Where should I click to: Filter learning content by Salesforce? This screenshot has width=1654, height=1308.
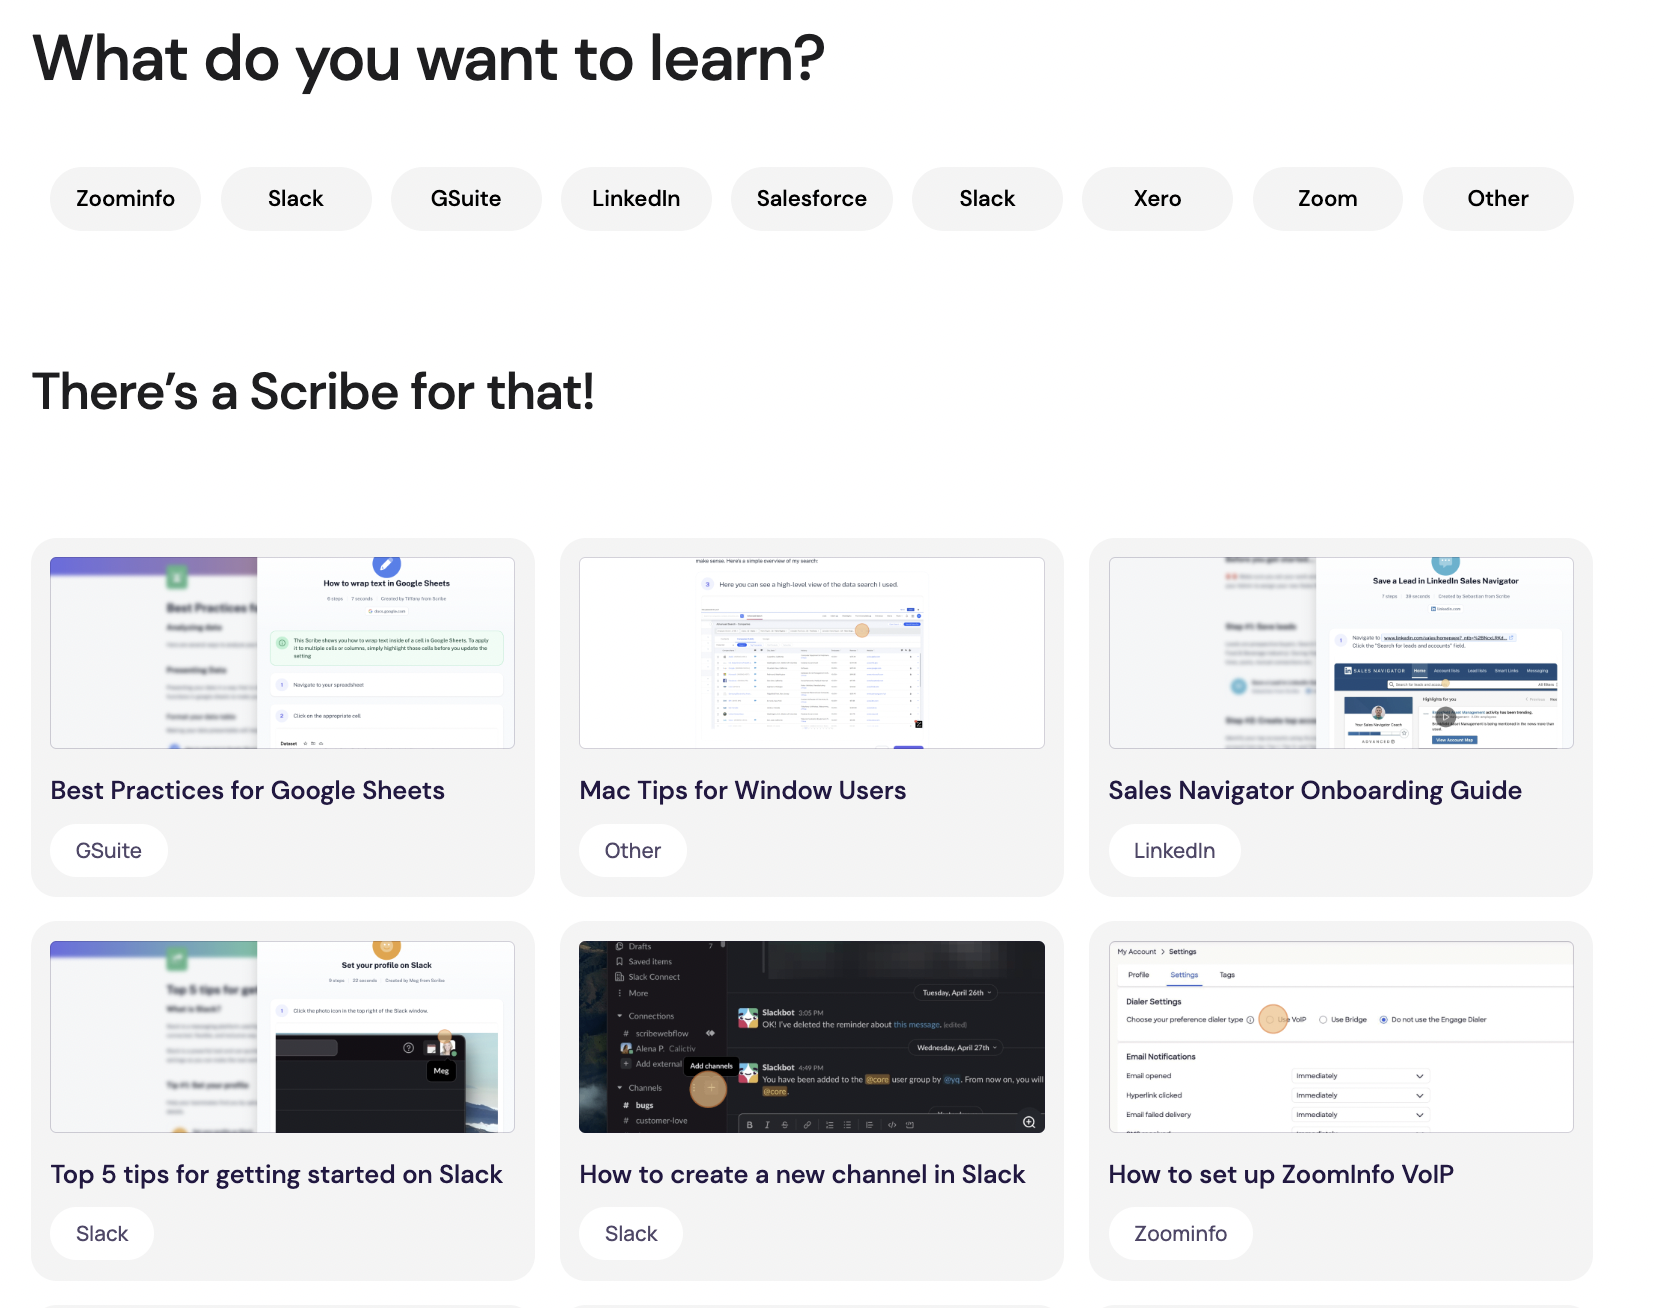pos(811,198)
